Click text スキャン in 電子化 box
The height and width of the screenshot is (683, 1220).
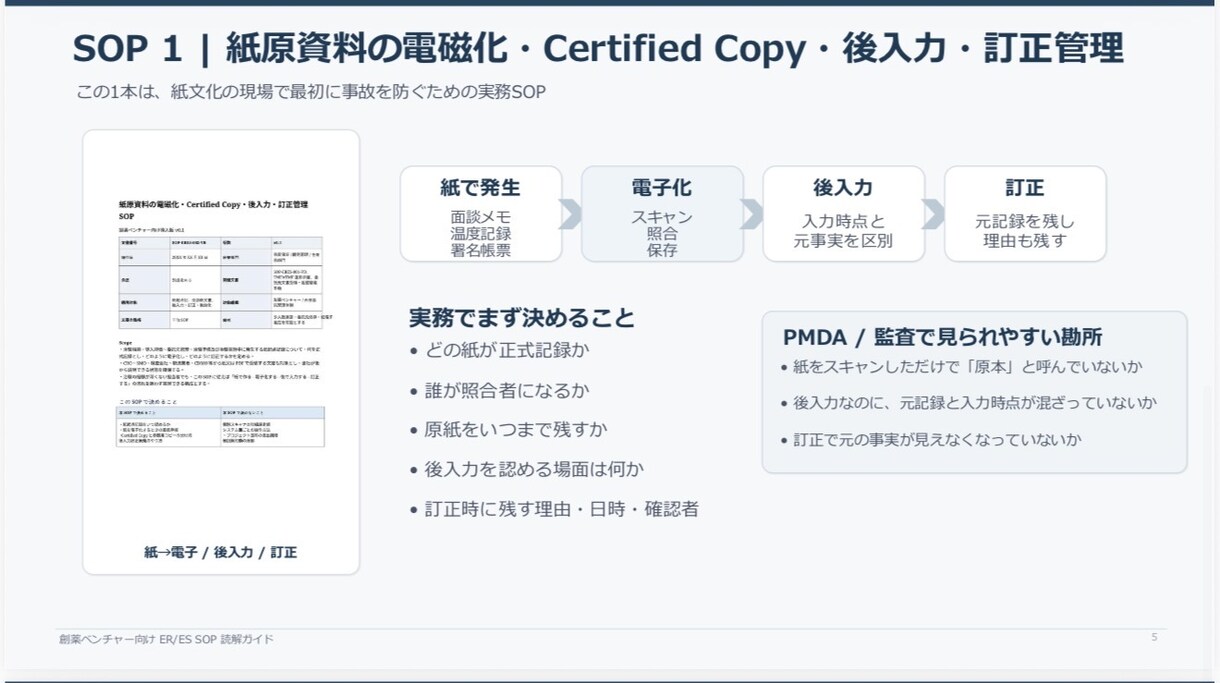[x=662, y=217]
